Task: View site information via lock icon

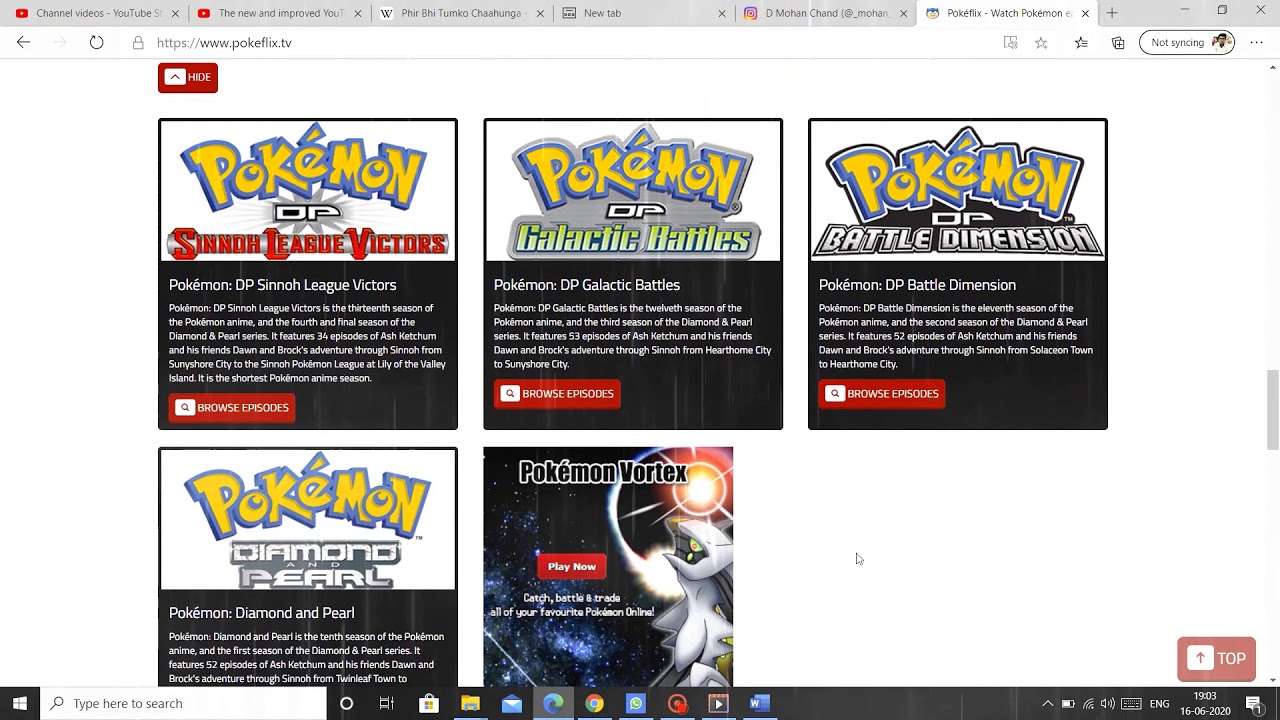Action: coord(138,43)
